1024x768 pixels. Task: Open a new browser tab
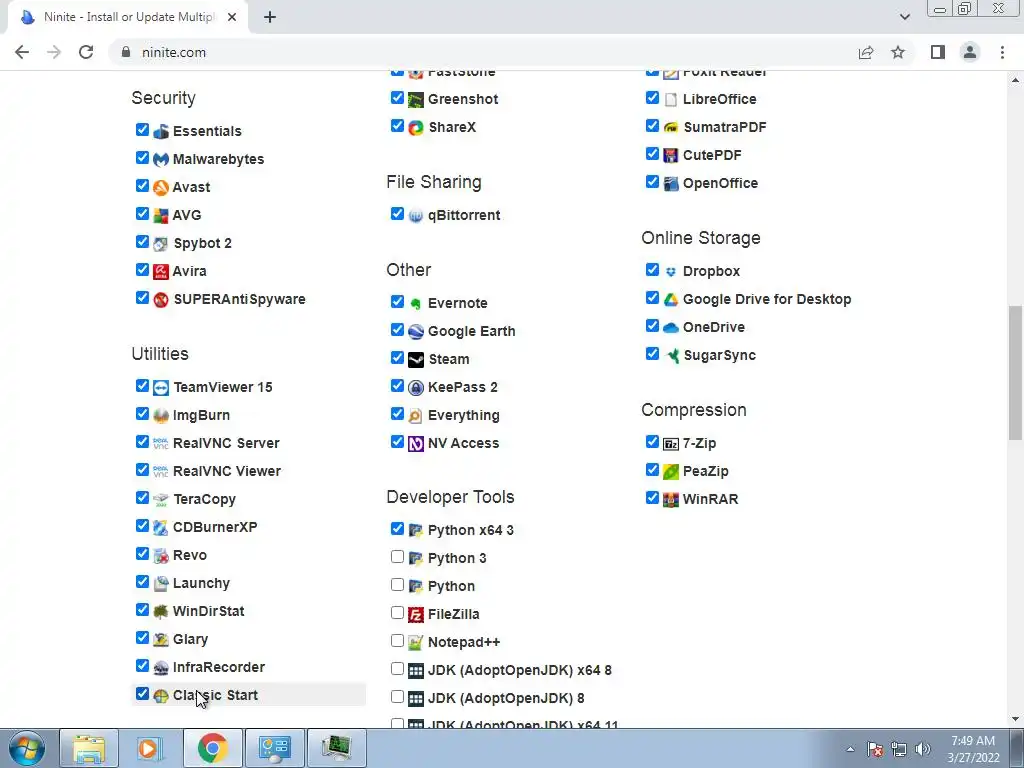pyautogui.click(x=270, y=18)
